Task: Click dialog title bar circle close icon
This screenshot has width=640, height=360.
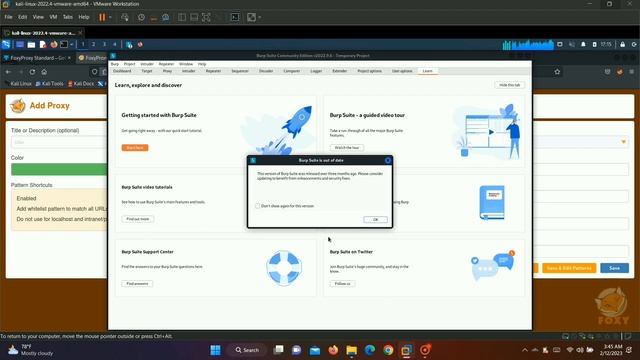Action: pos(388,160)
